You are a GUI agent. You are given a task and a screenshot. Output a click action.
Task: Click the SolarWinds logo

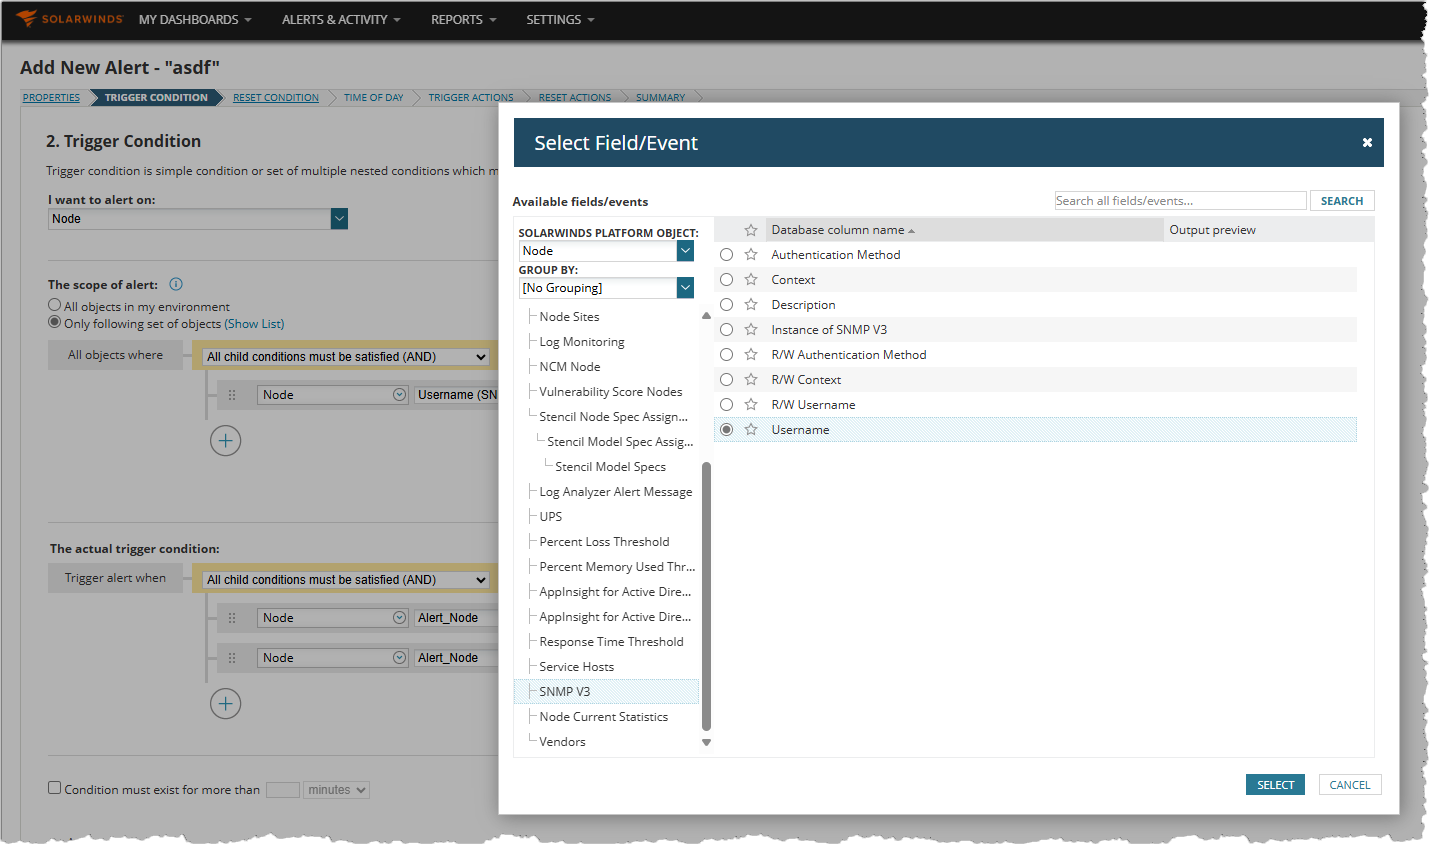(69, 19)
